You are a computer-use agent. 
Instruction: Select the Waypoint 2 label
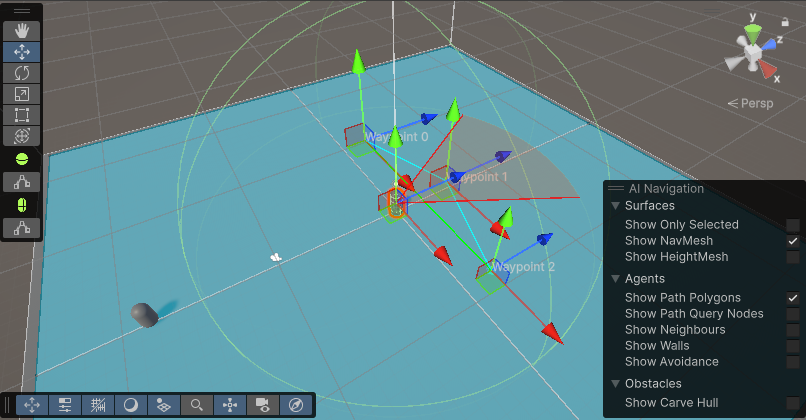pos(523,267)
